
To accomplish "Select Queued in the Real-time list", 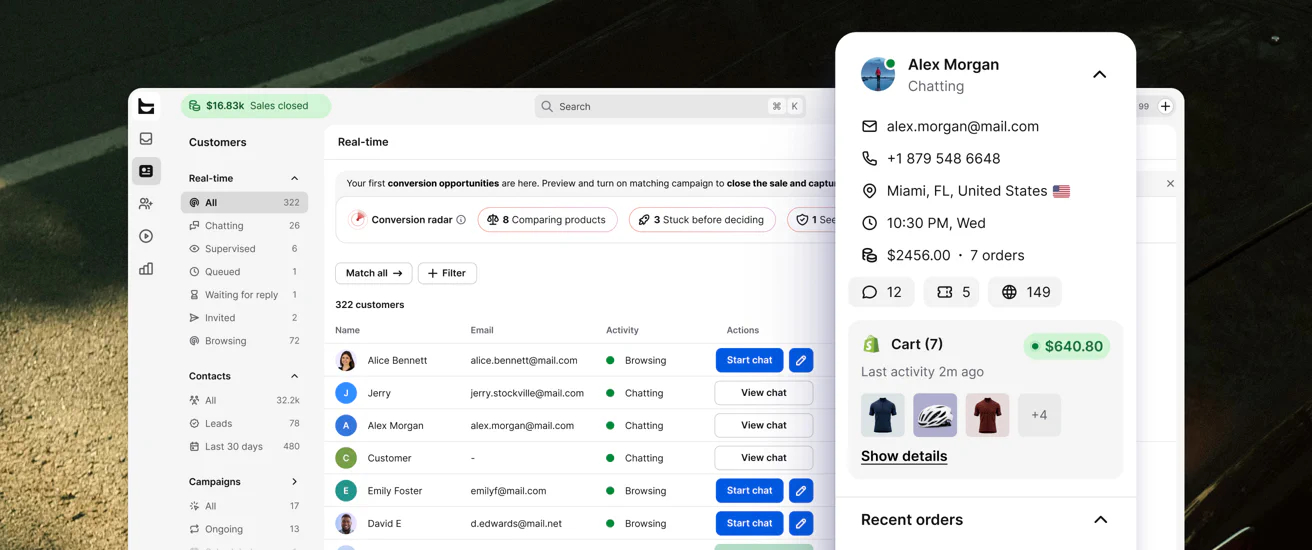I will click(244, 272).
